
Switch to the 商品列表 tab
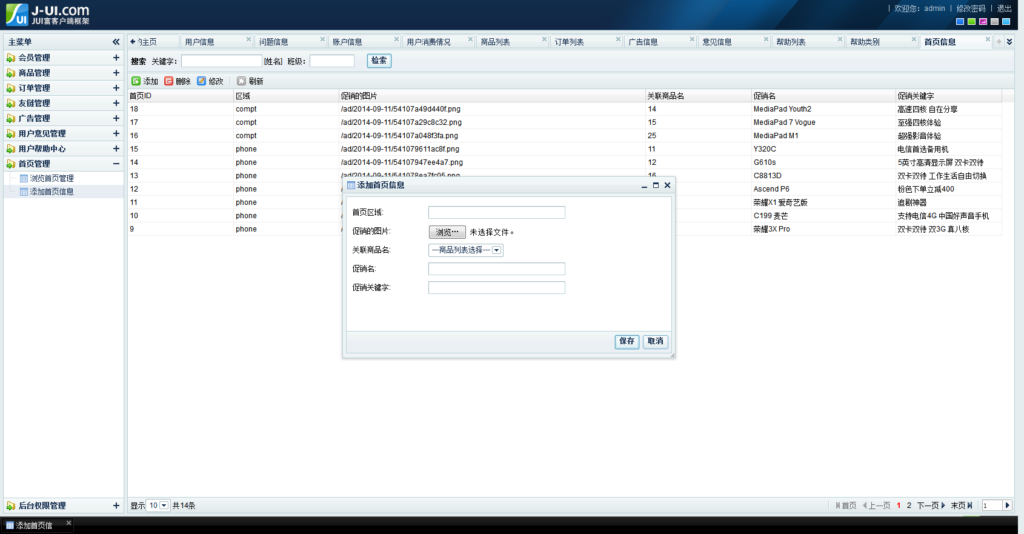(495, 42)
